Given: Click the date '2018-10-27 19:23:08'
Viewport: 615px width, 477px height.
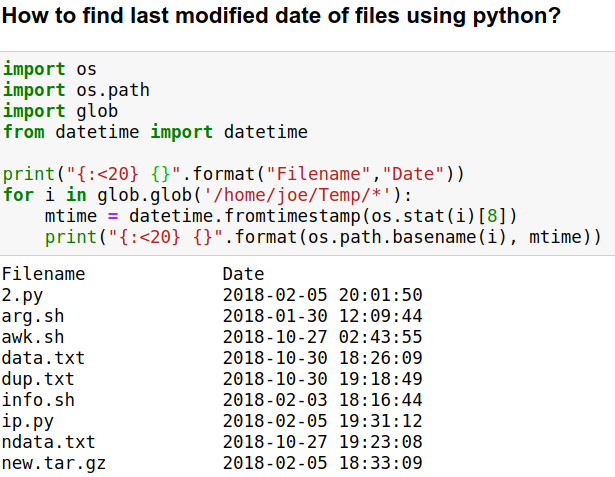Looking at the screenshot, I should 322,442.
